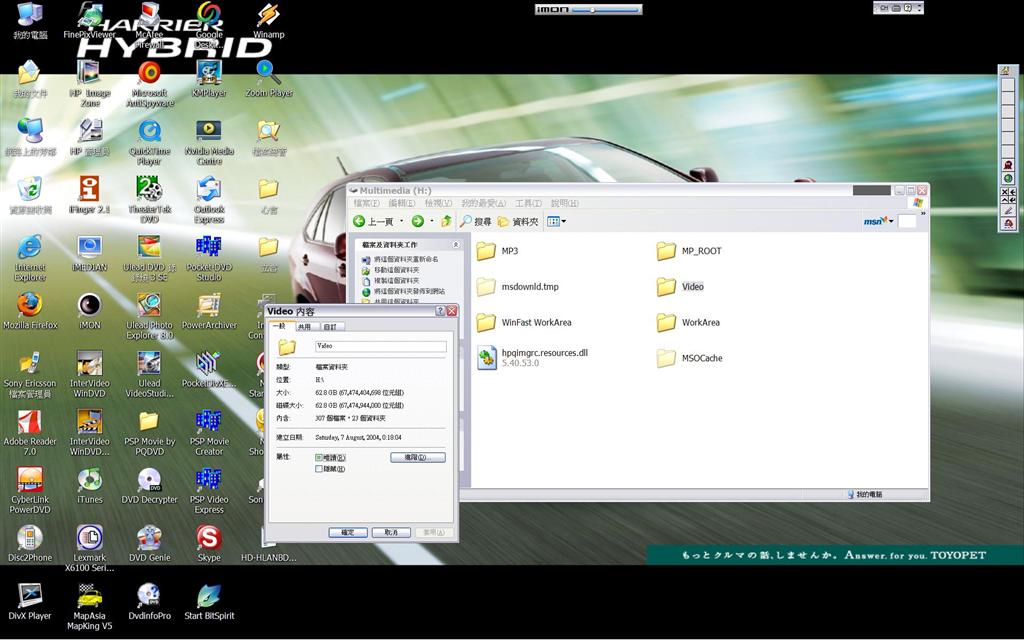Expand the Explorer toolbar overflow chevron
The width and height of the screenshot is (1024, 640).
click(x=923, y=216)
